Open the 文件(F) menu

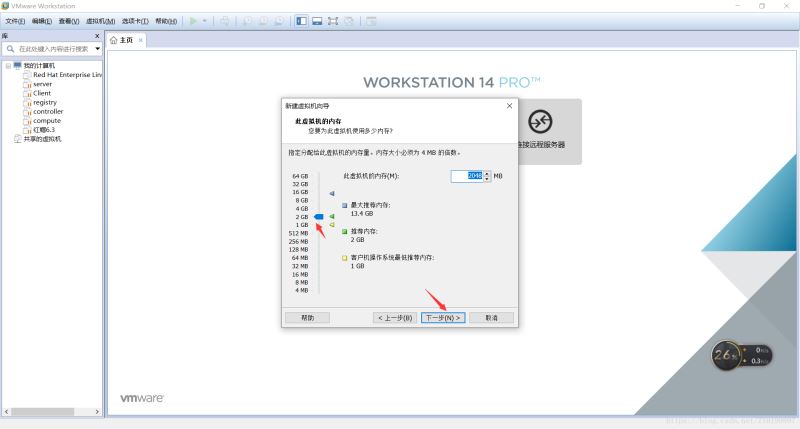point(15,21)
